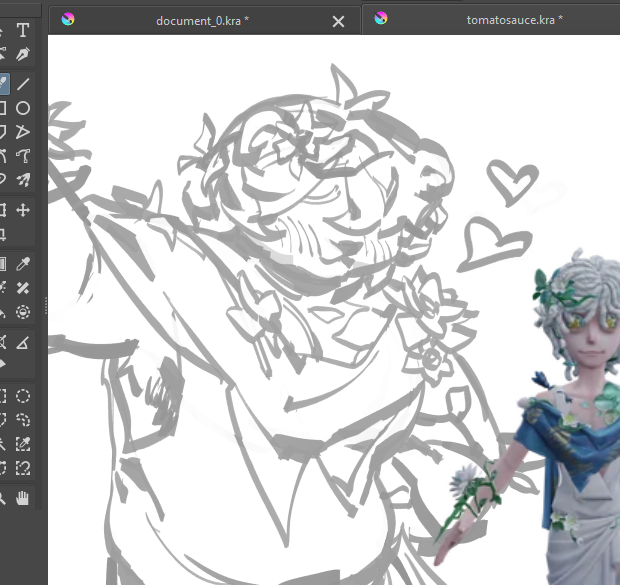Select the Pan hand tool

[23, 498]
